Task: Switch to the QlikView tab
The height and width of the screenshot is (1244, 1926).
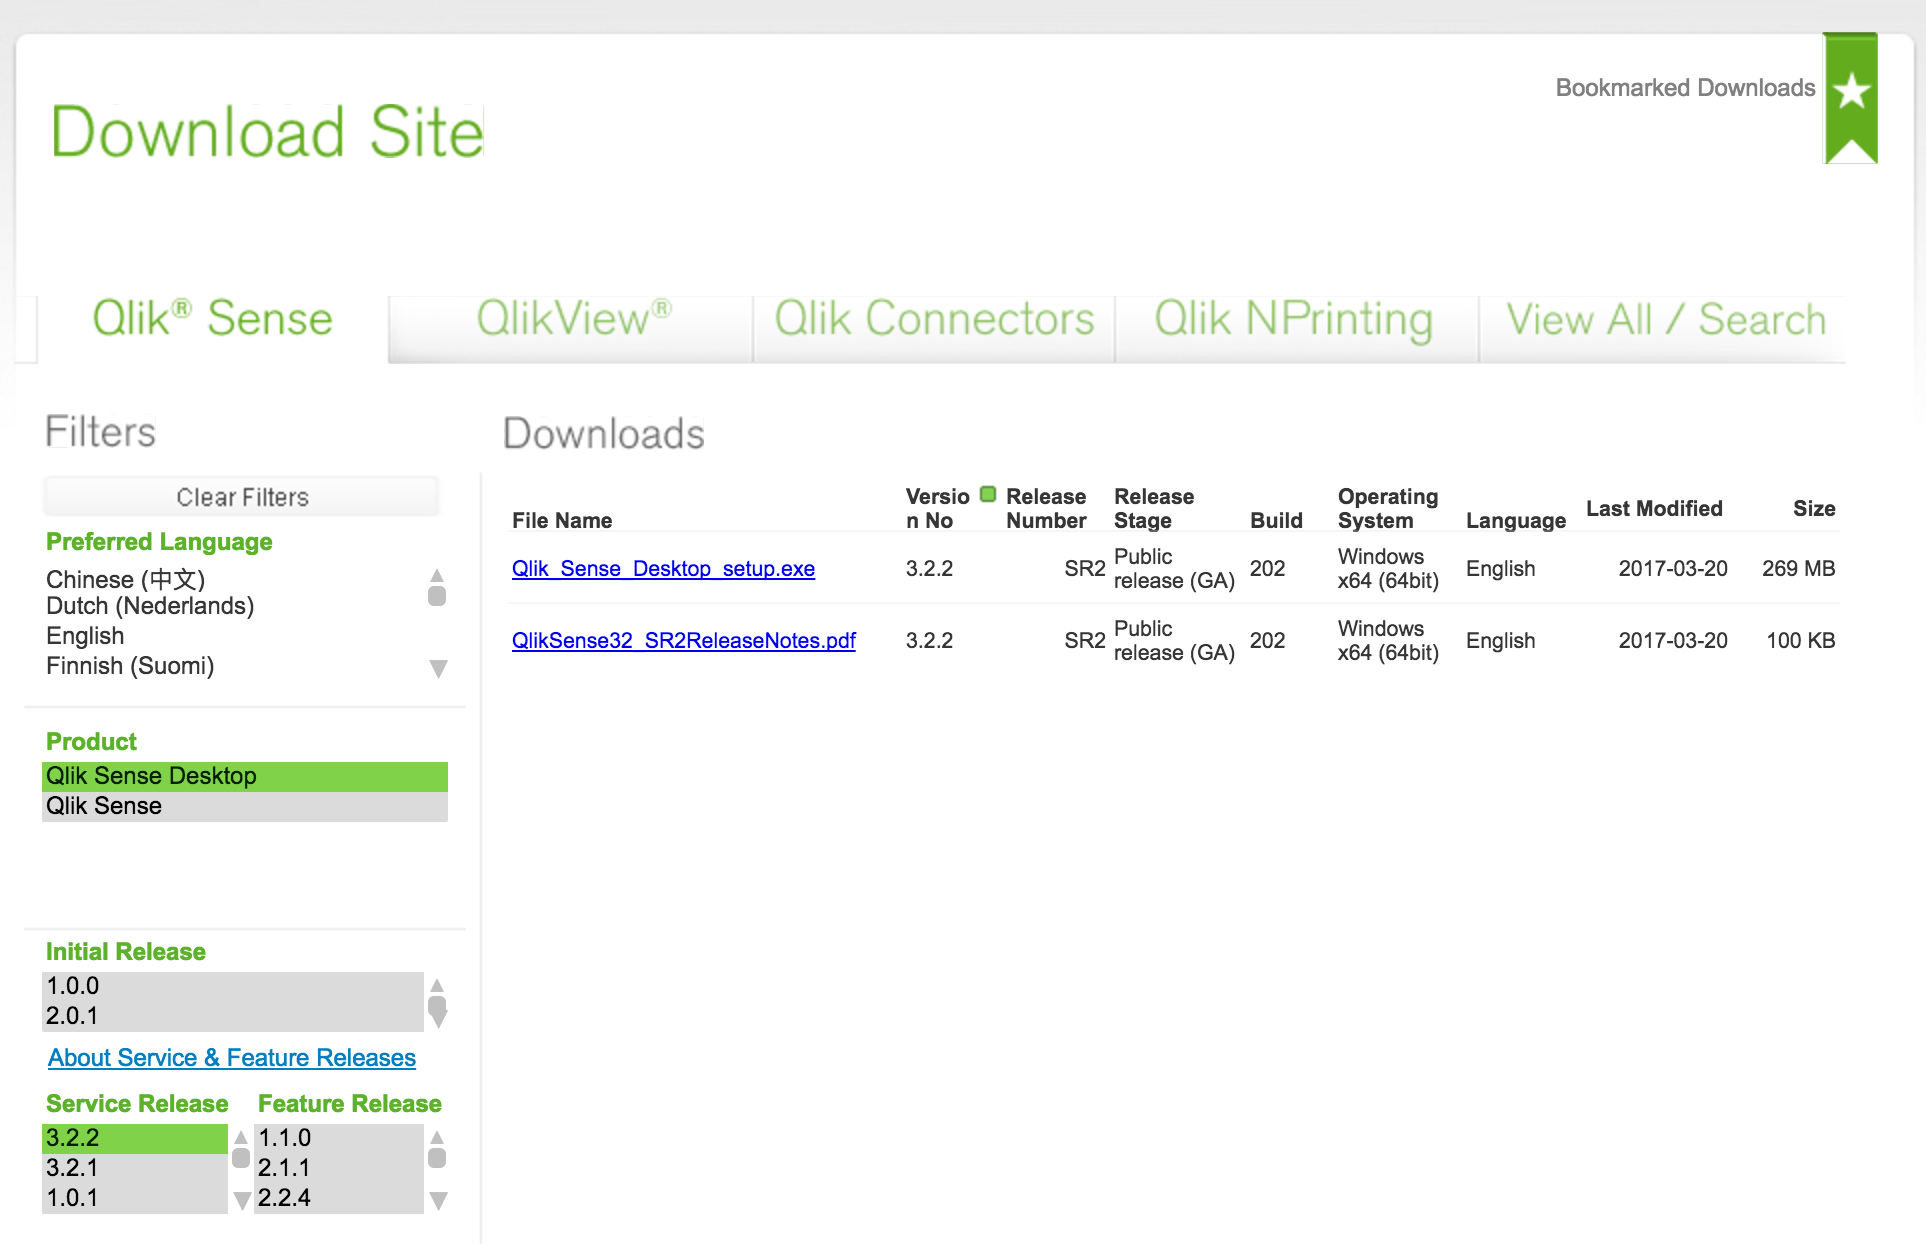Action: tap(572, 320)
